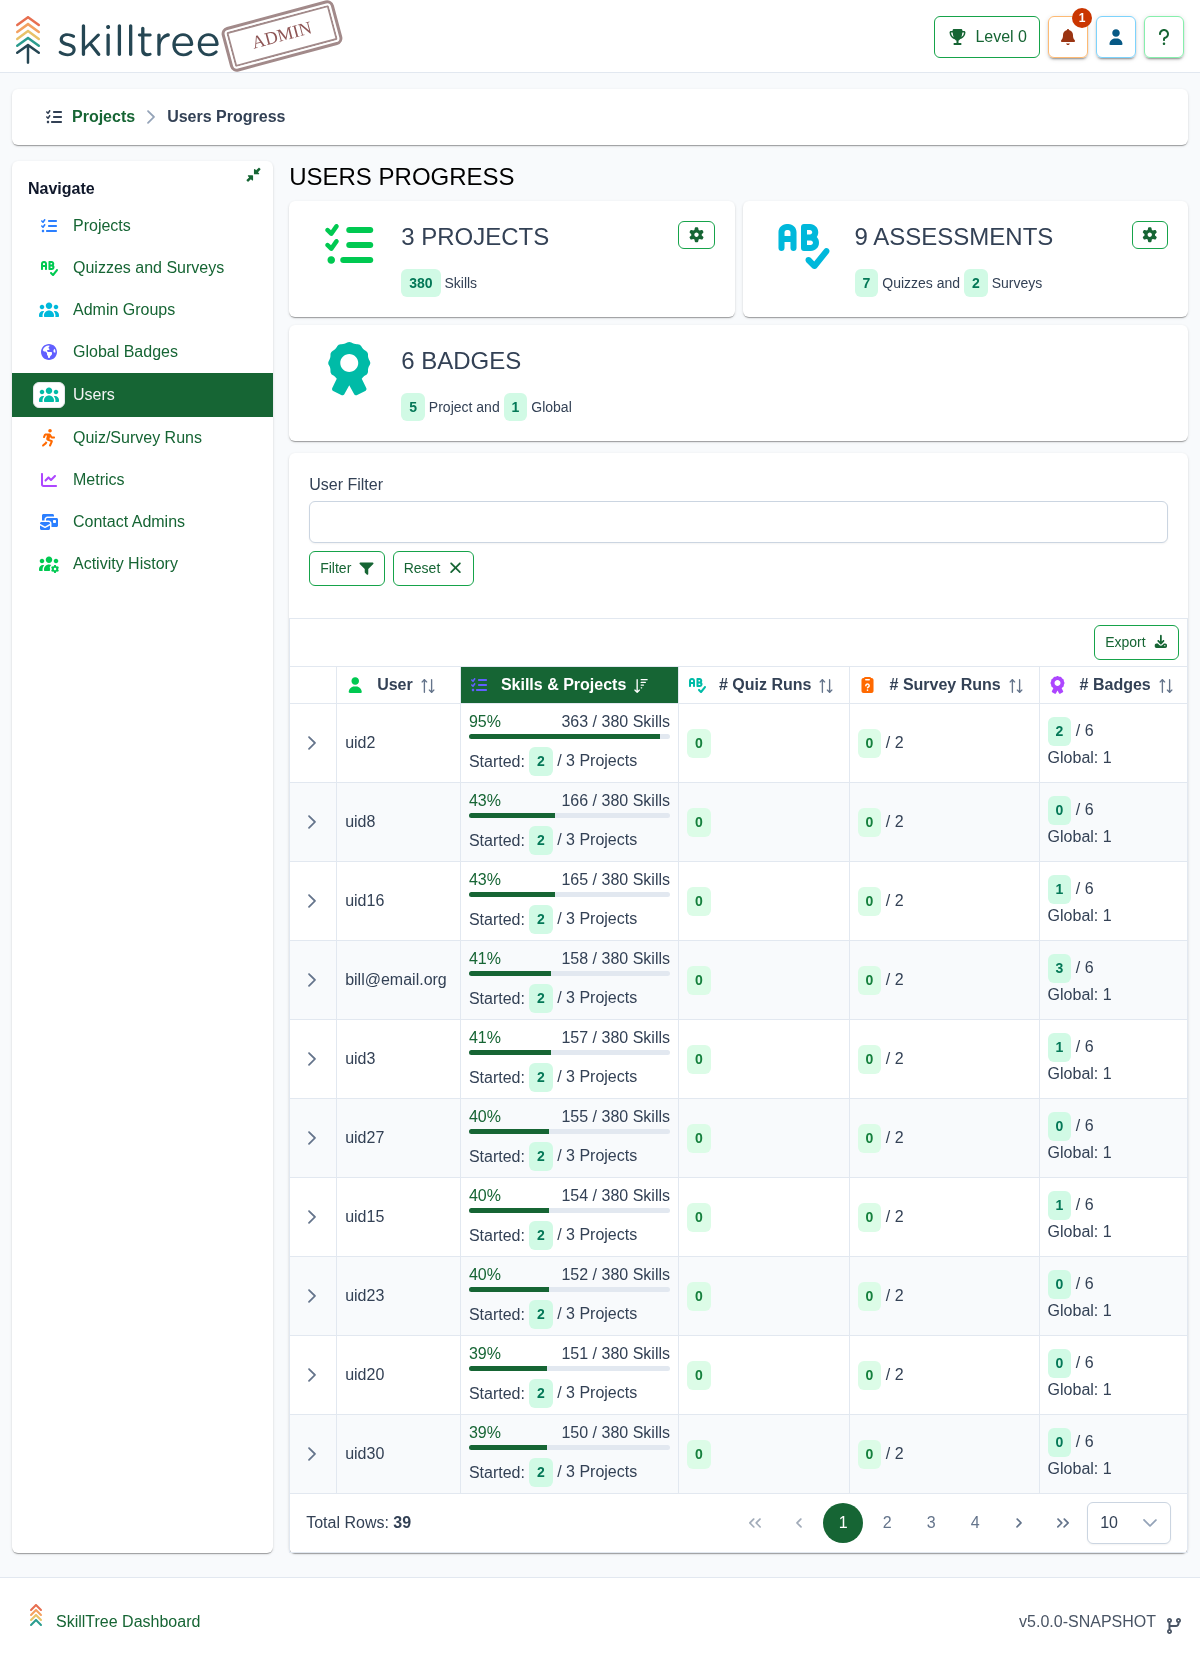Open Projects in the sidebar

pyautogui.click(x=142, y=226)
